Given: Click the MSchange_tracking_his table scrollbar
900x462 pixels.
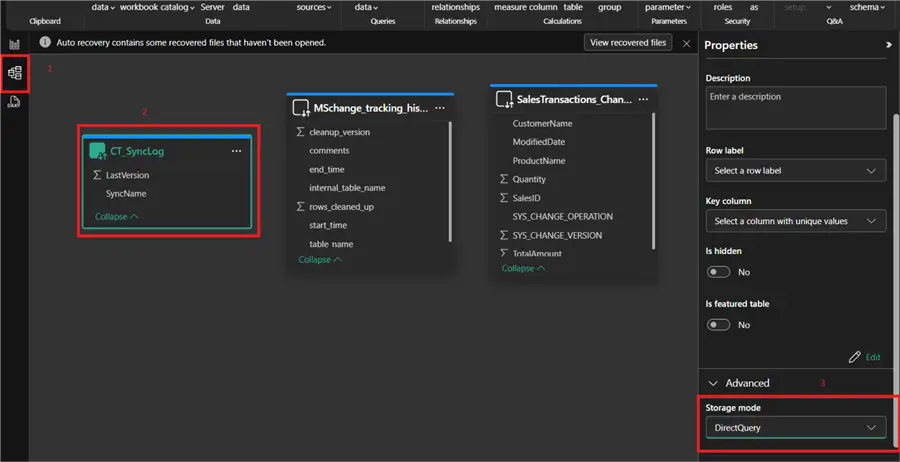Looking at the screenshot, I should 450,181.
